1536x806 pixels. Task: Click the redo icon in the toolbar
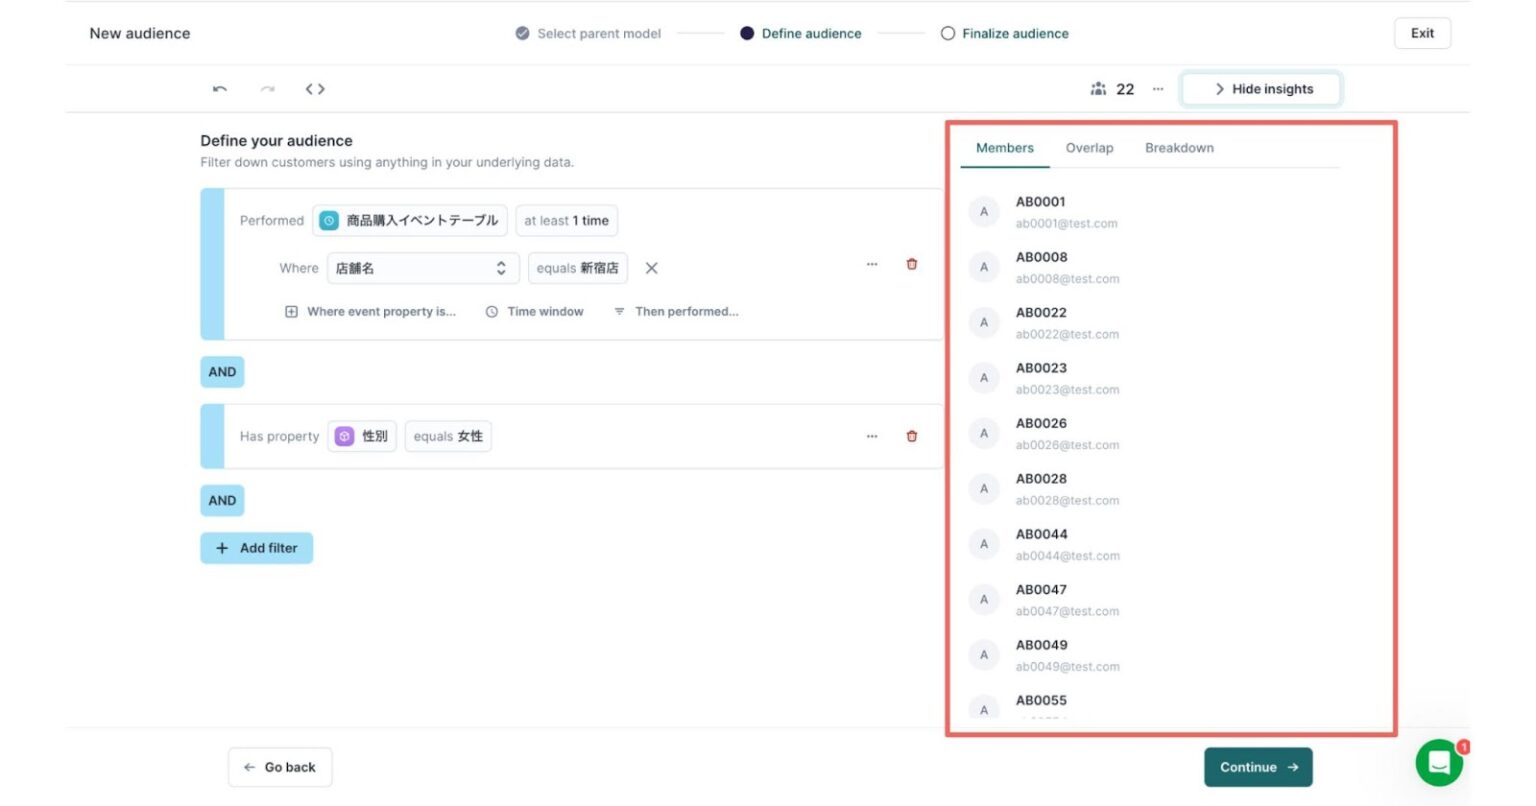click(264, 88)
